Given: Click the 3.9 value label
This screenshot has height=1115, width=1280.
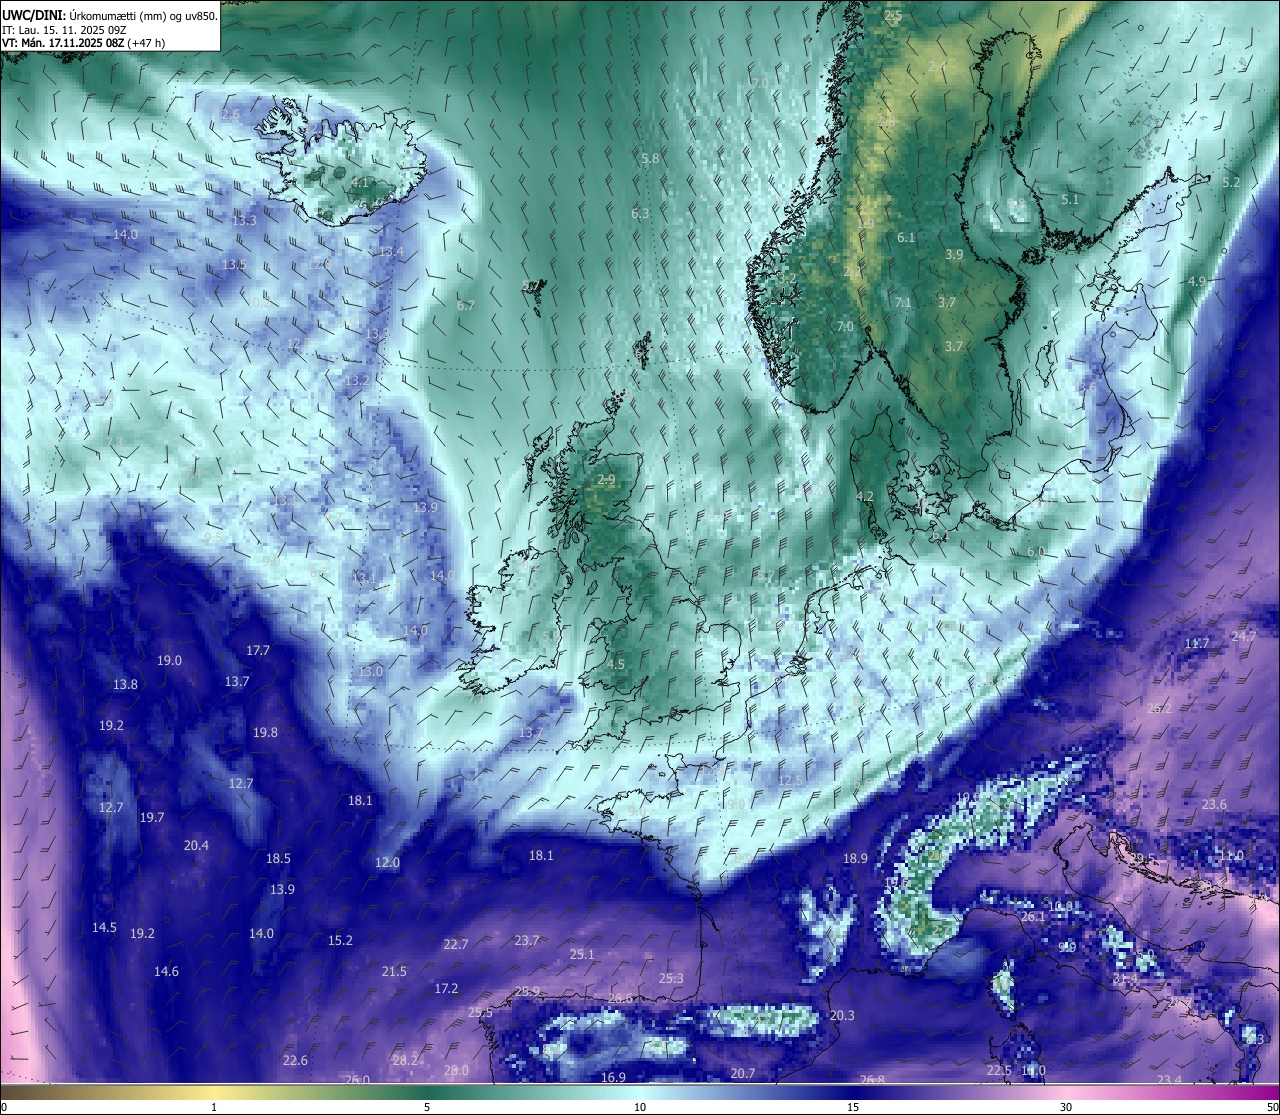Looking at the screenshot, I should pos(954,255).
